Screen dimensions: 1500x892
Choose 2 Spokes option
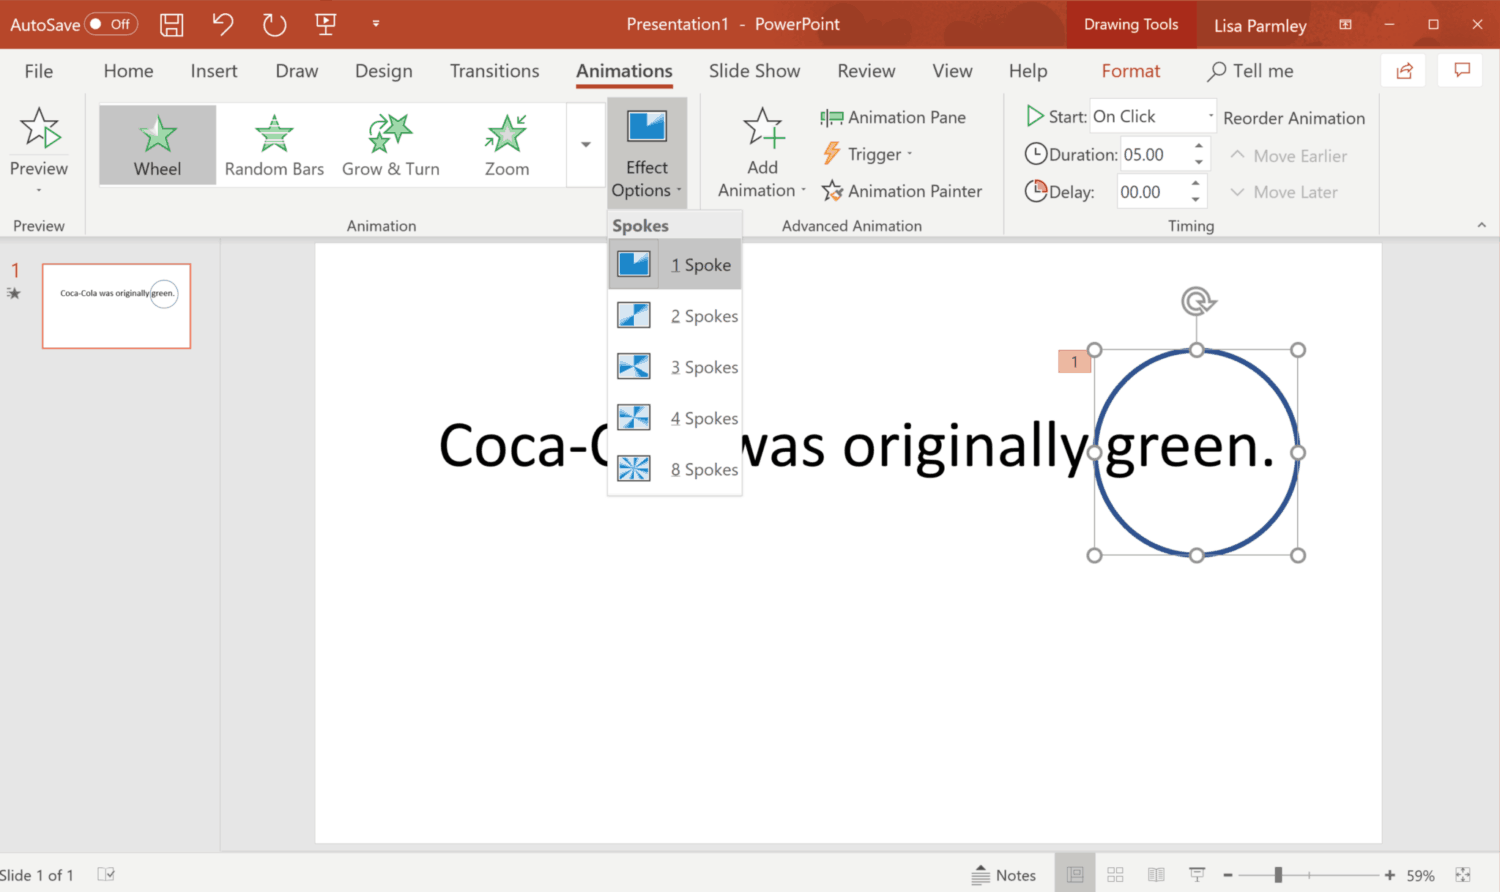675,316
